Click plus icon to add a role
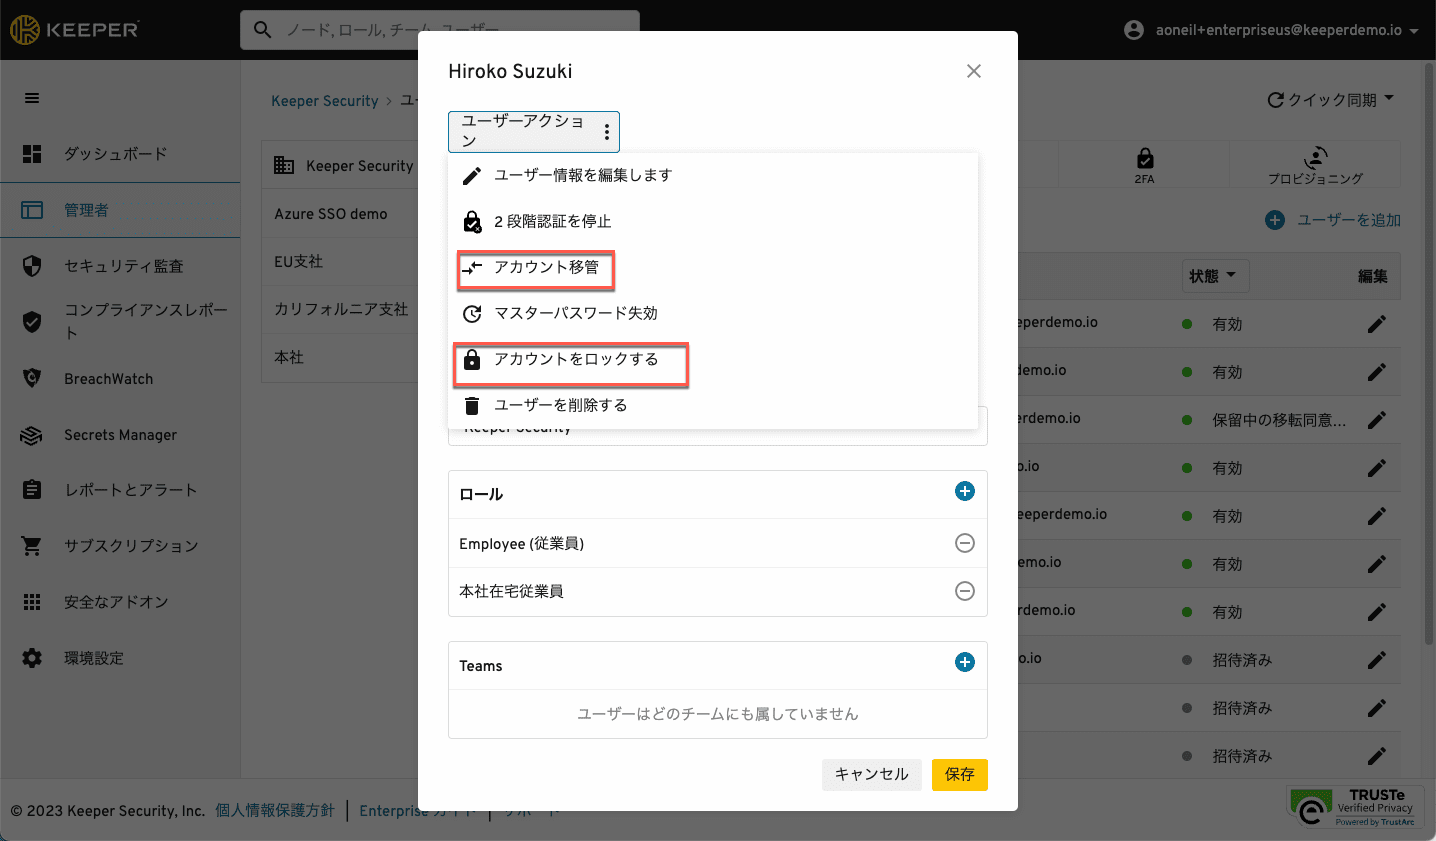This screenshot has height=841, width=1436. [964, 491]
